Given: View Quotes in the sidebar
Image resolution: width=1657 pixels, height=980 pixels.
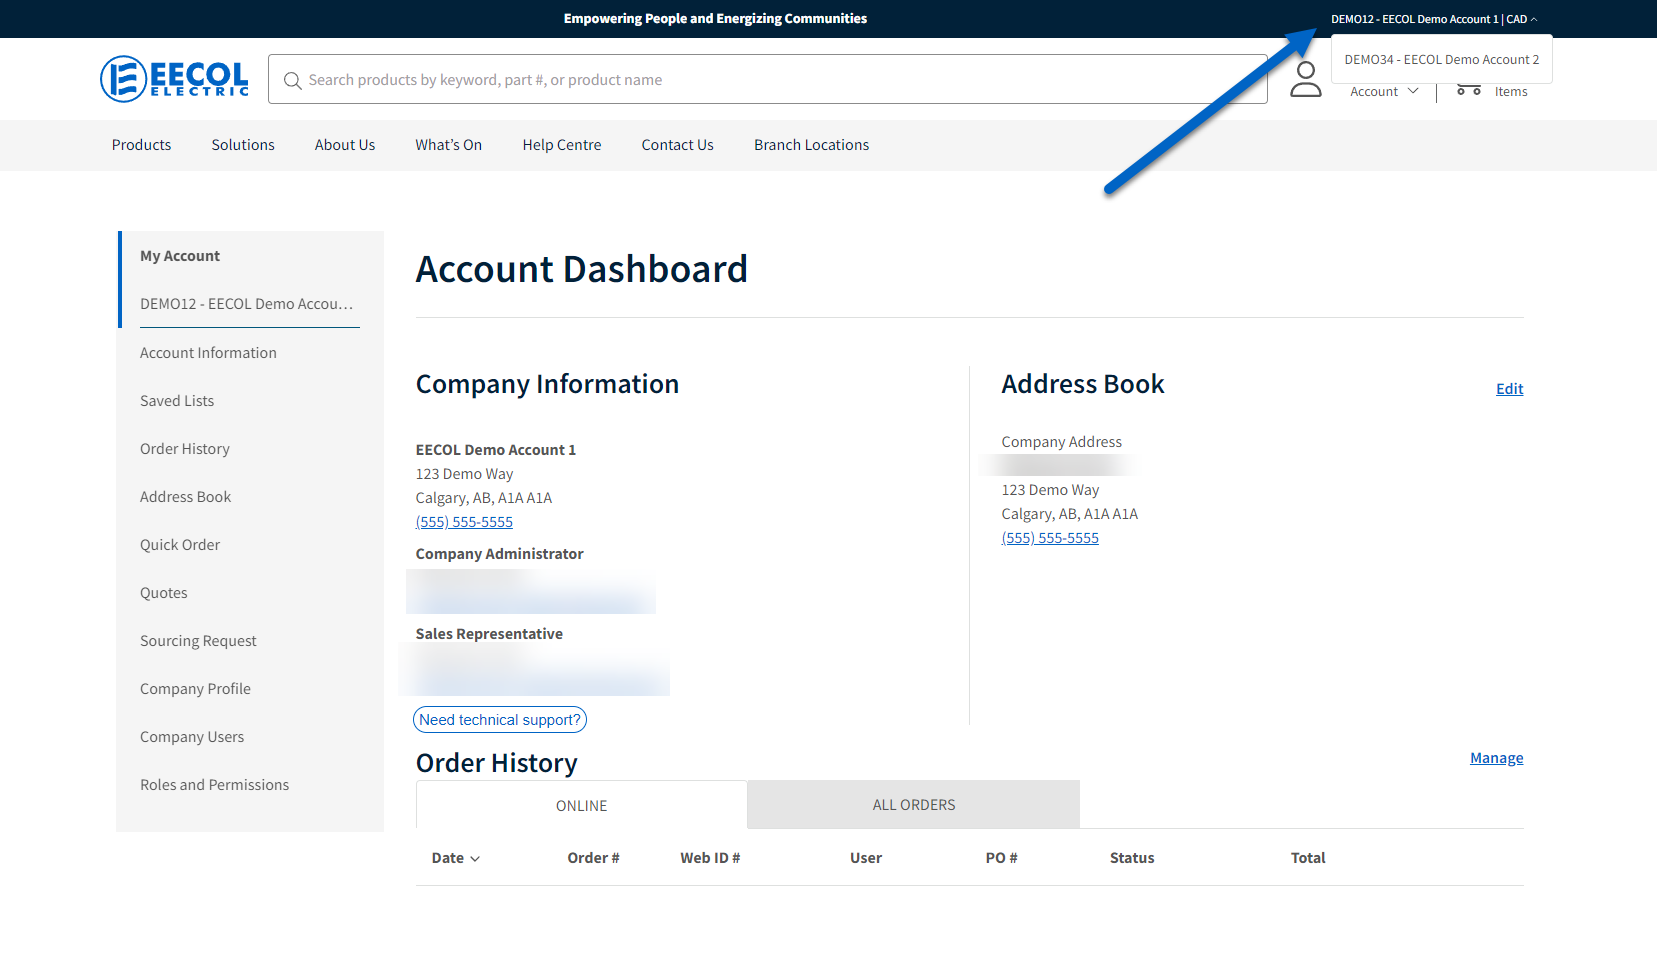Looking at the screenshot, I should (x=164, y=593).
